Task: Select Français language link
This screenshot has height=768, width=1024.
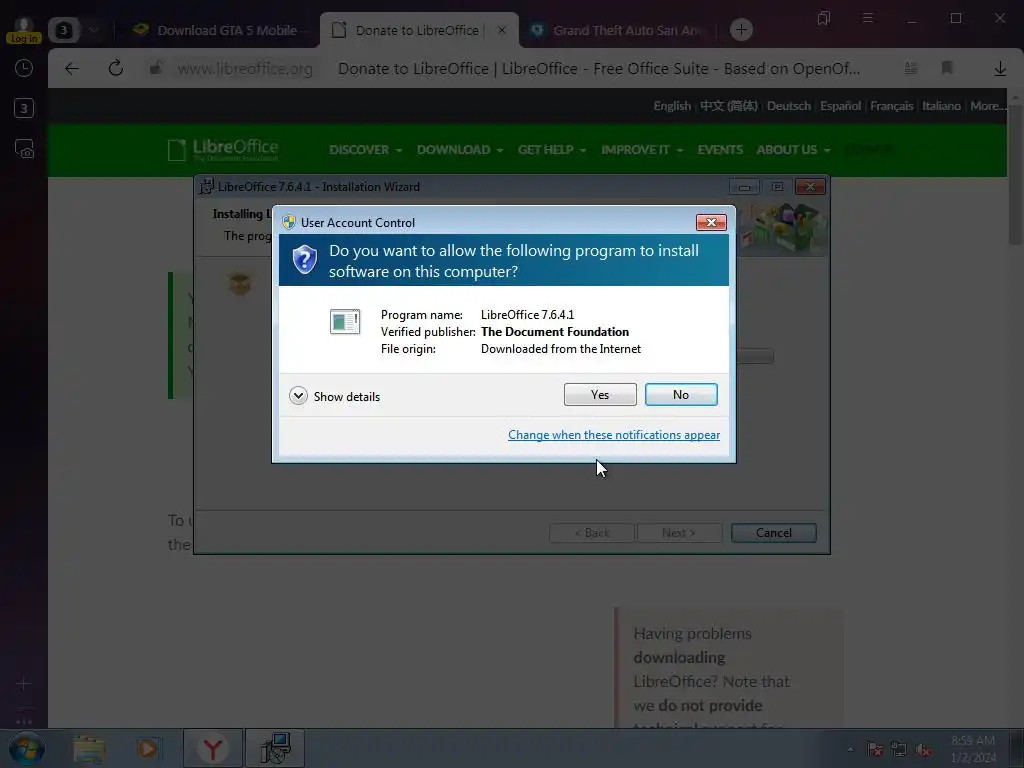Action: pos(891,106)
